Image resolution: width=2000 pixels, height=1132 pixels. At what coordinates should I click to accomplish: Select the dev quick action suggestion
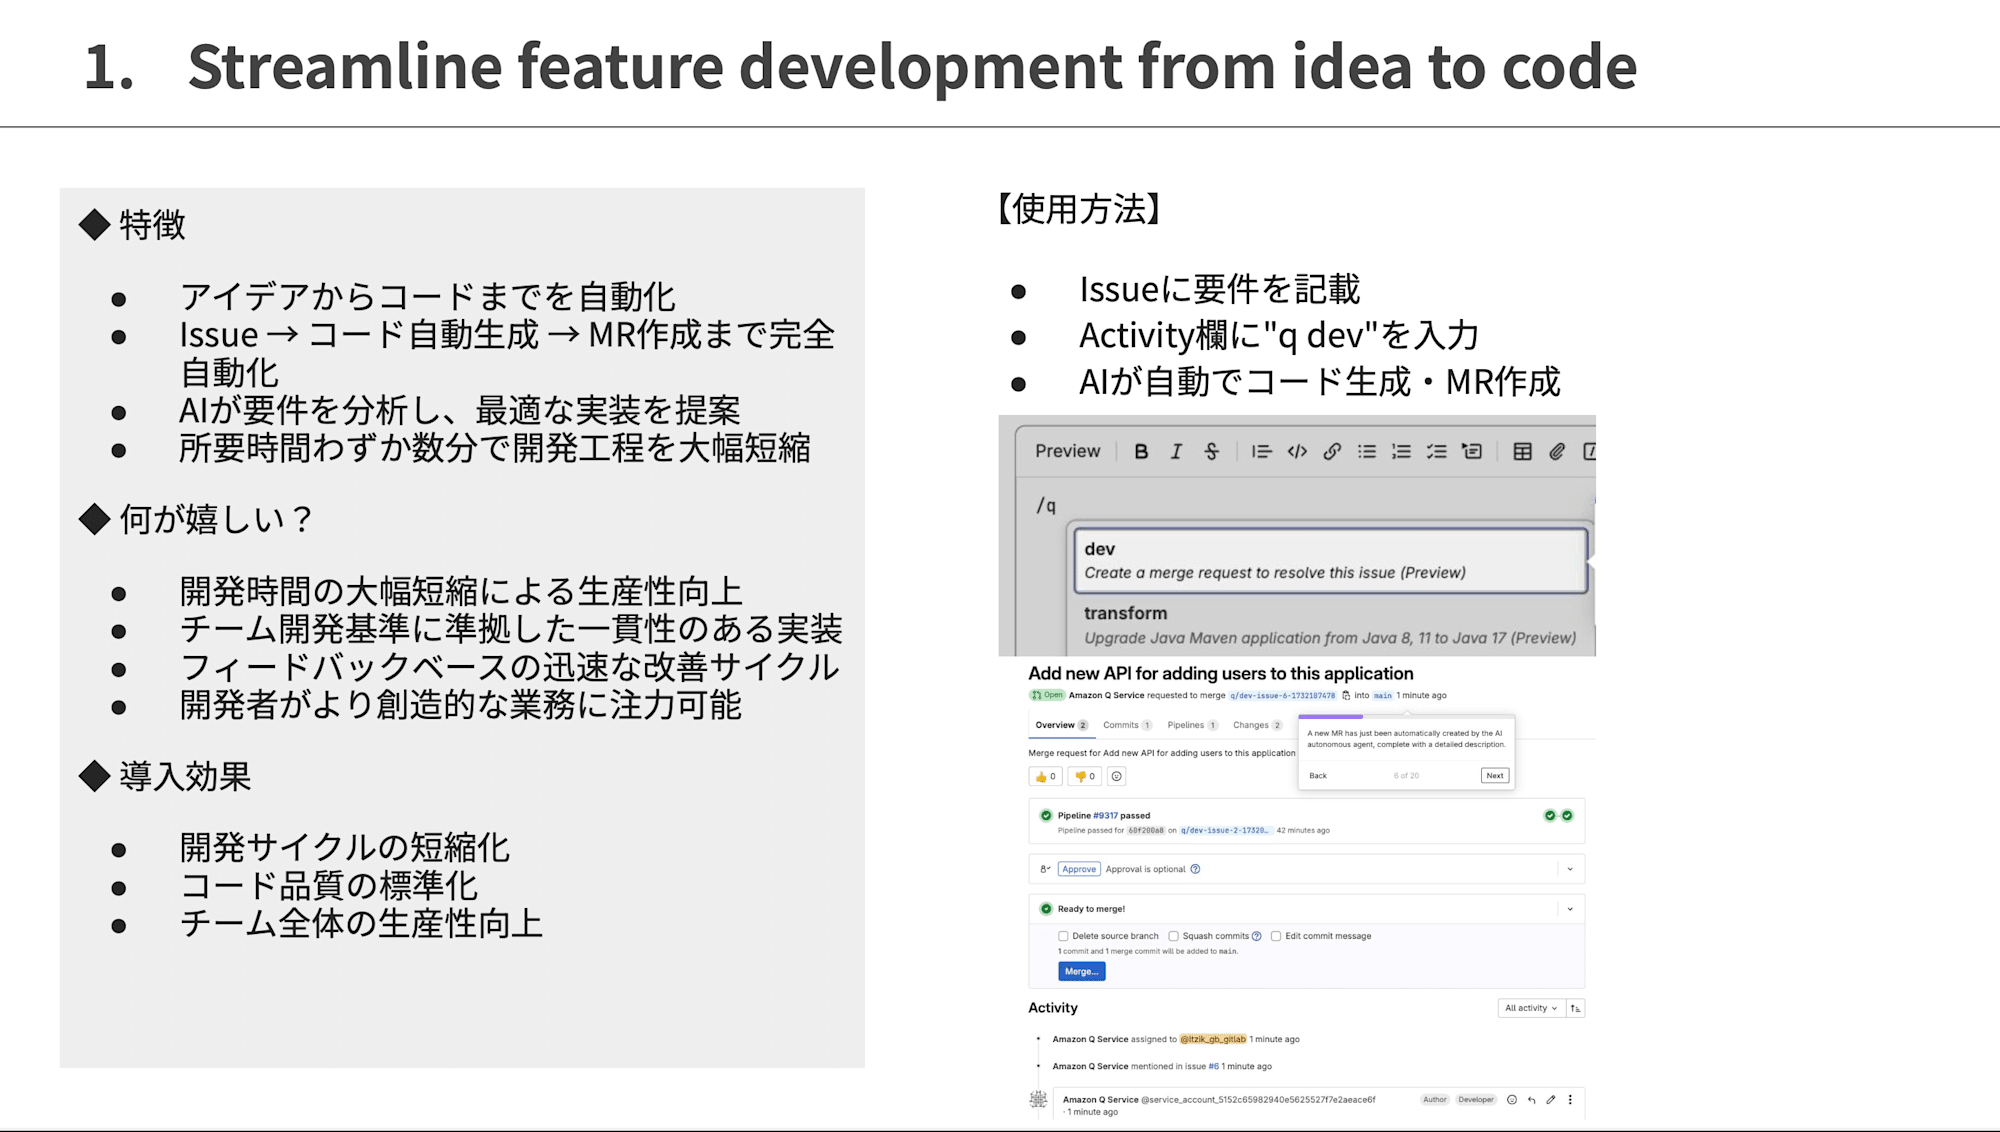pos(1330,560)
